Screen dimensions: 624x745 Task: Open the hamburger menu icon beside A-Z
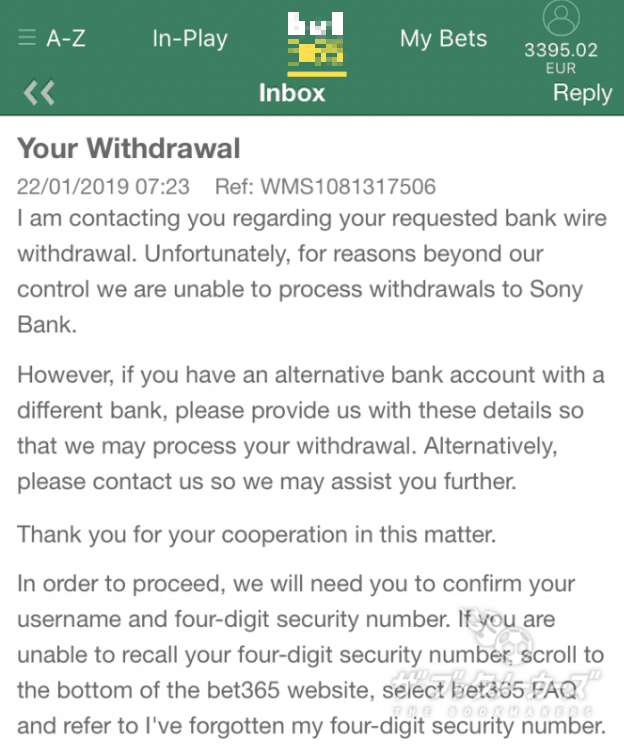pos(27,38)
